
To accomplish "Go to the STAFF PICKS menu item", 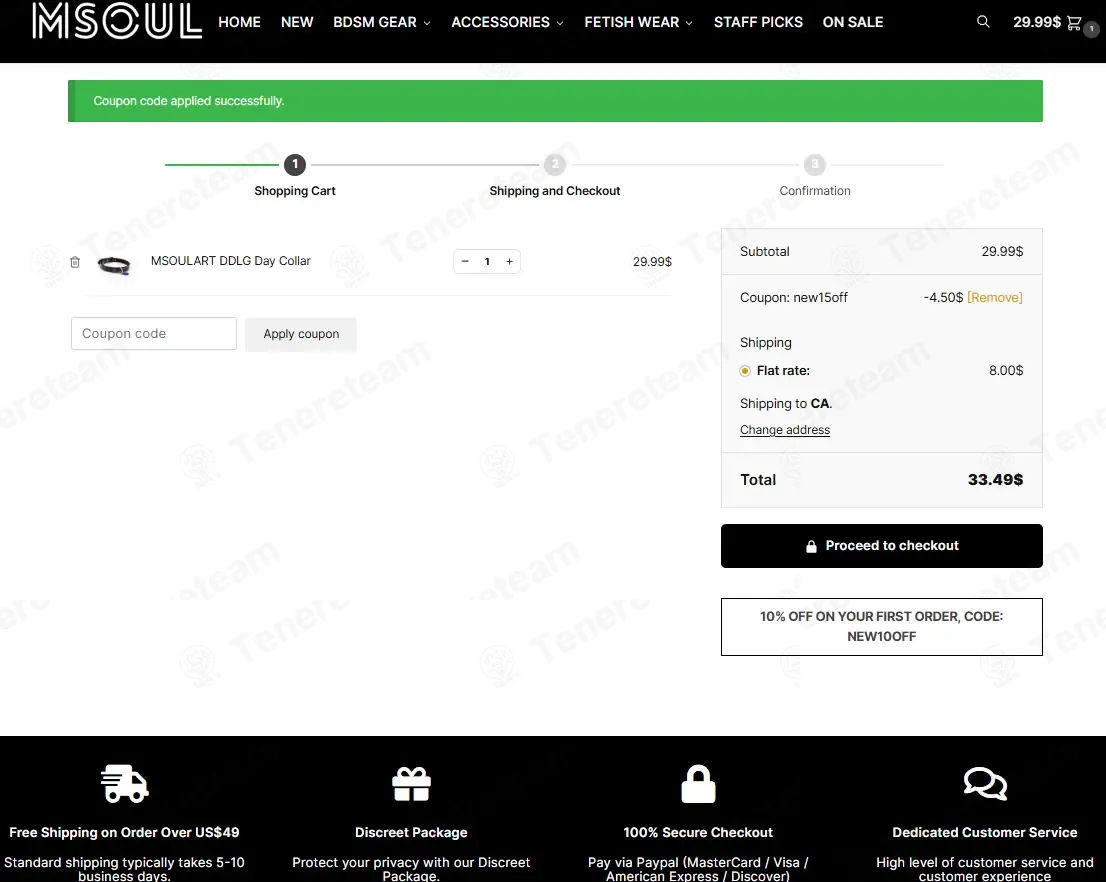I will tap(758, 23).
